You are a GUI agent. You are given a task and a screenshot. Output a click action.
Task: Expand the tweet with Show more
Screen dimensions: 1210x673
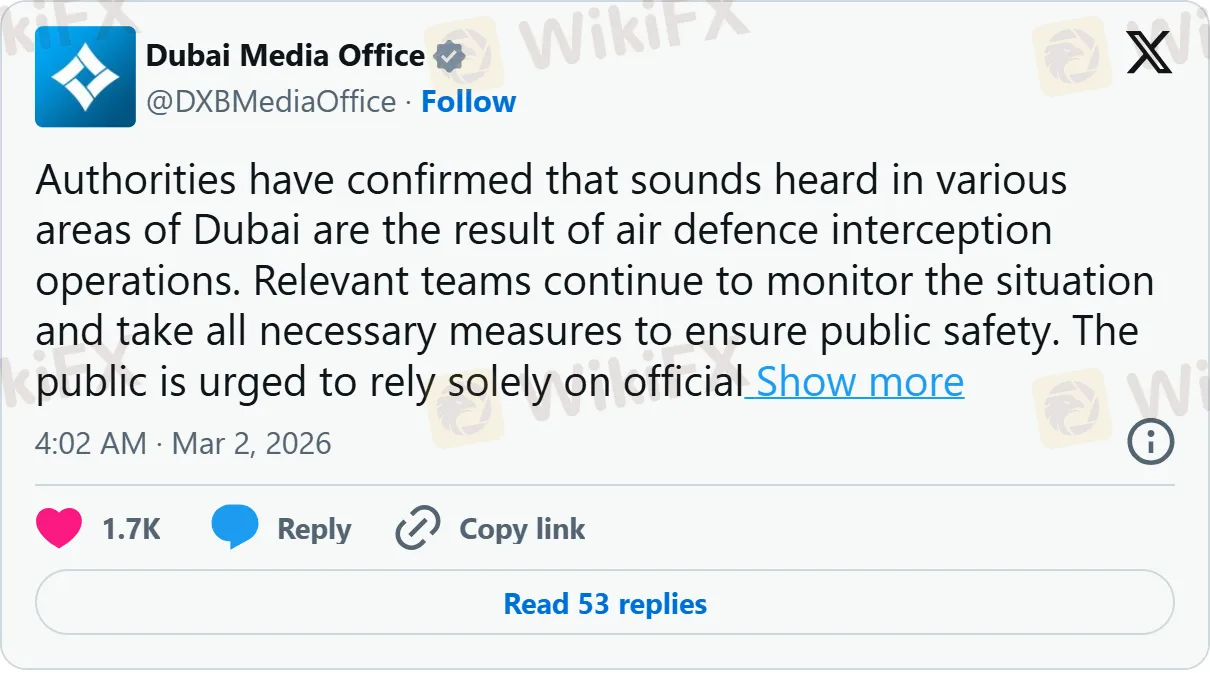click(860, 382)
